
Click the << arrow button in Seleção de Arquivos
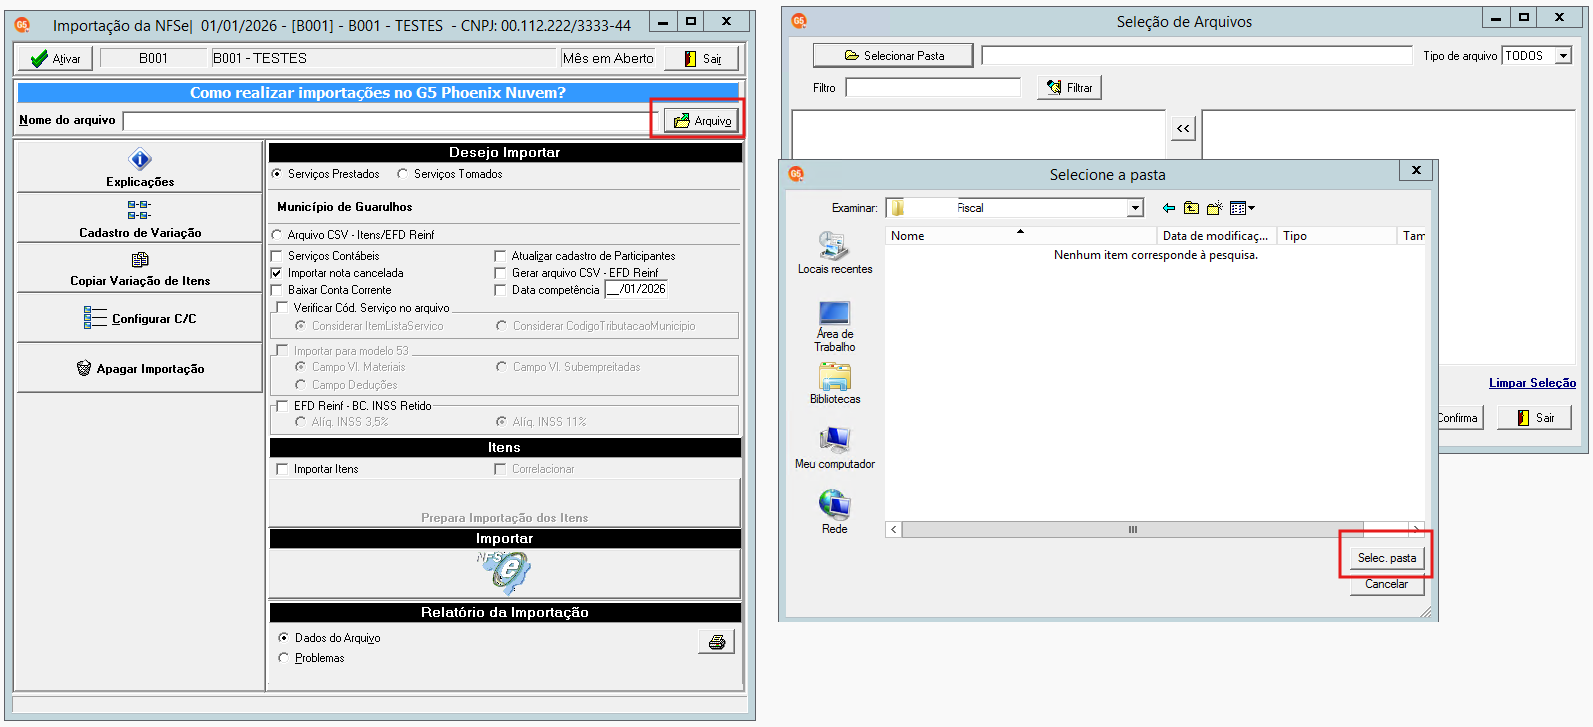point(1183,128)
